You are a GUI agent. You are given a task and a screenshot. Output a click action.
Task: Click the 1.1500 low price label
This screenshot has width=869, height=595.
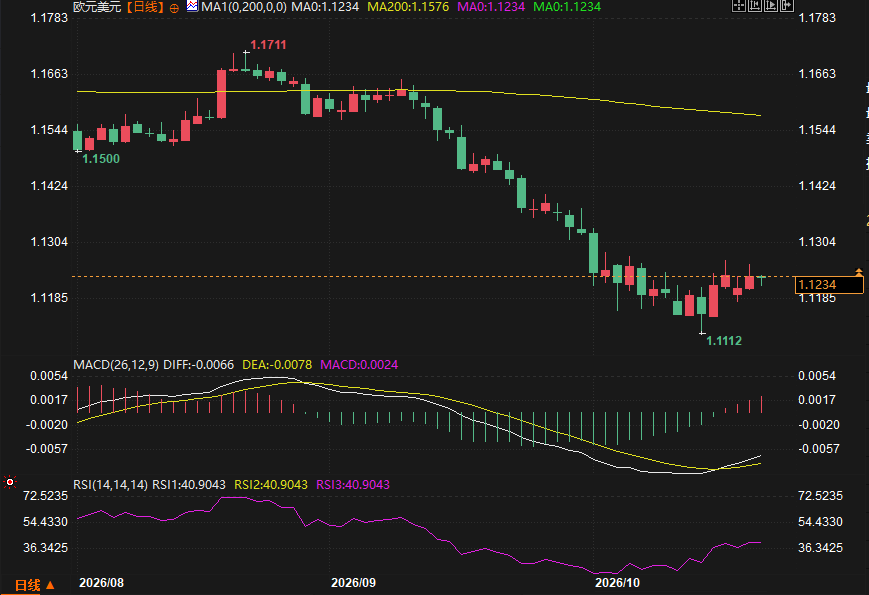click(x=101, y=159)
